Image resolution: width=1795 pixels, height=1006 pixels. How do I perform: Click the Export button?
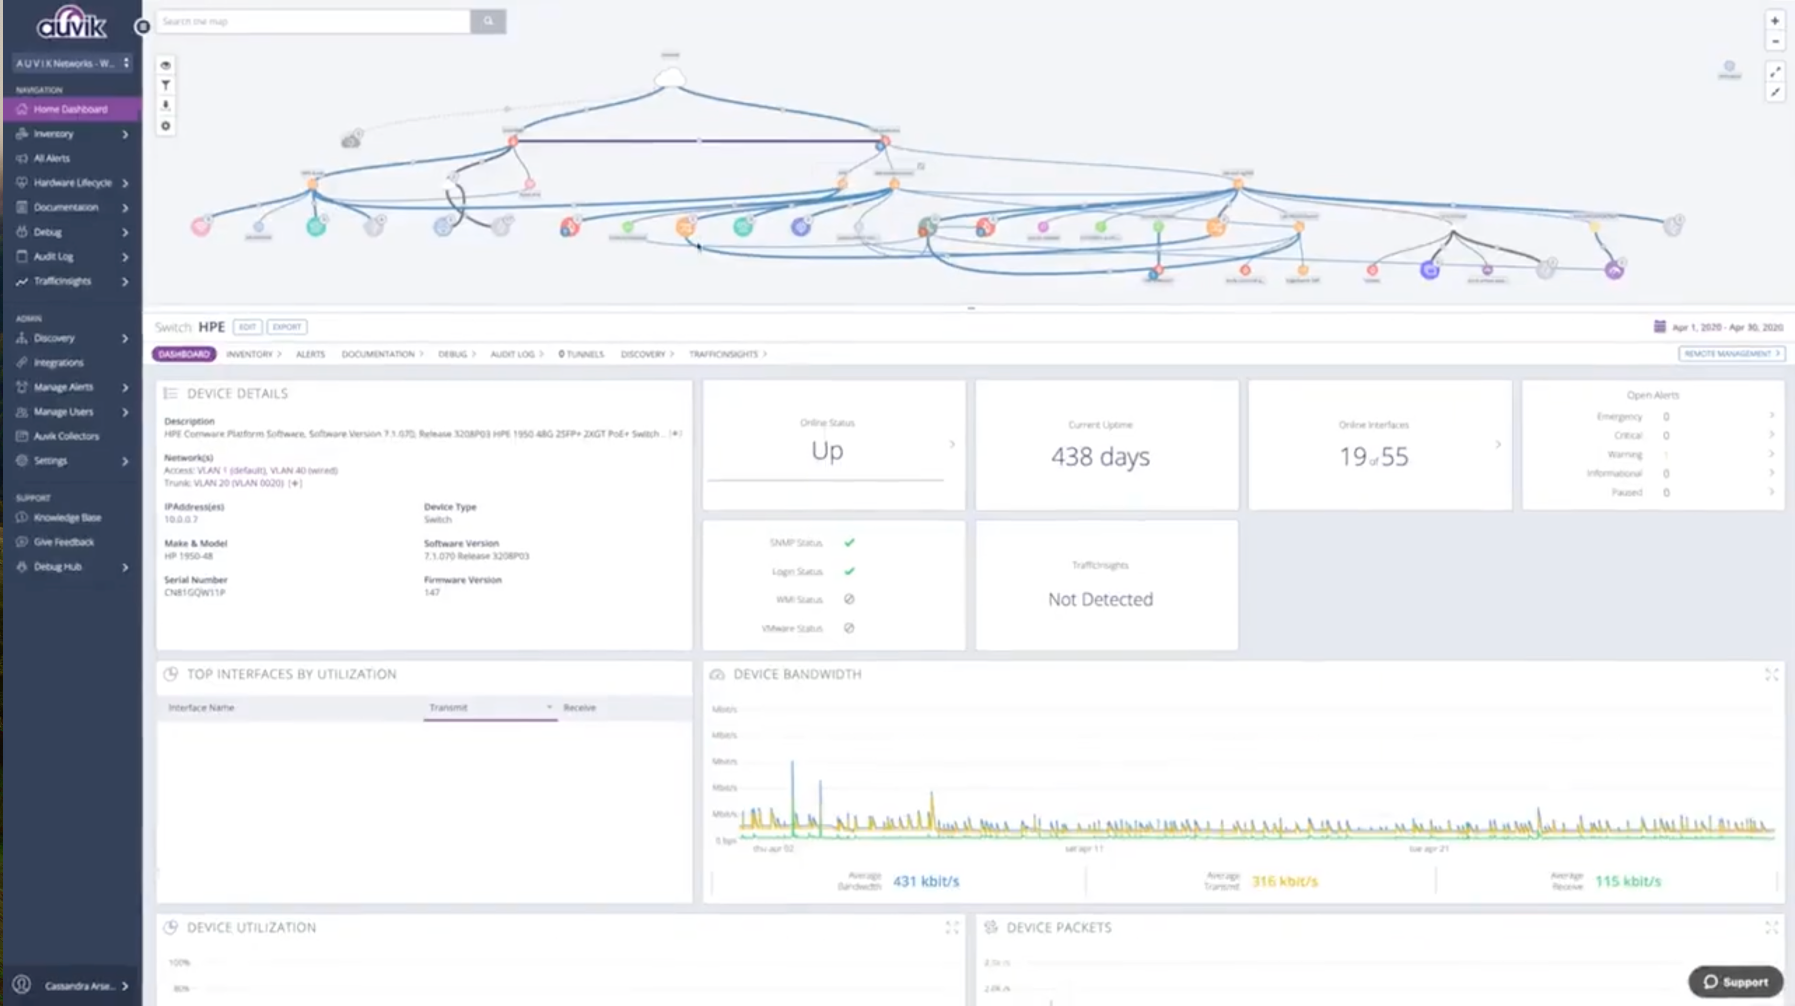pos(286,327)
